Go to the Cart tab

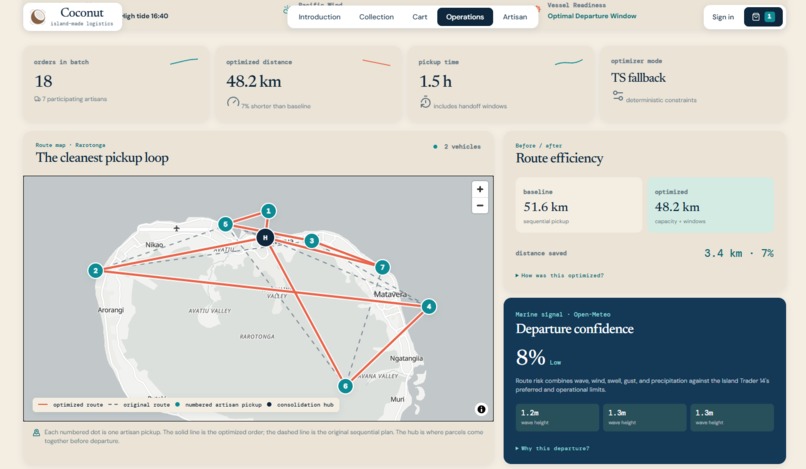coord(419,17)
